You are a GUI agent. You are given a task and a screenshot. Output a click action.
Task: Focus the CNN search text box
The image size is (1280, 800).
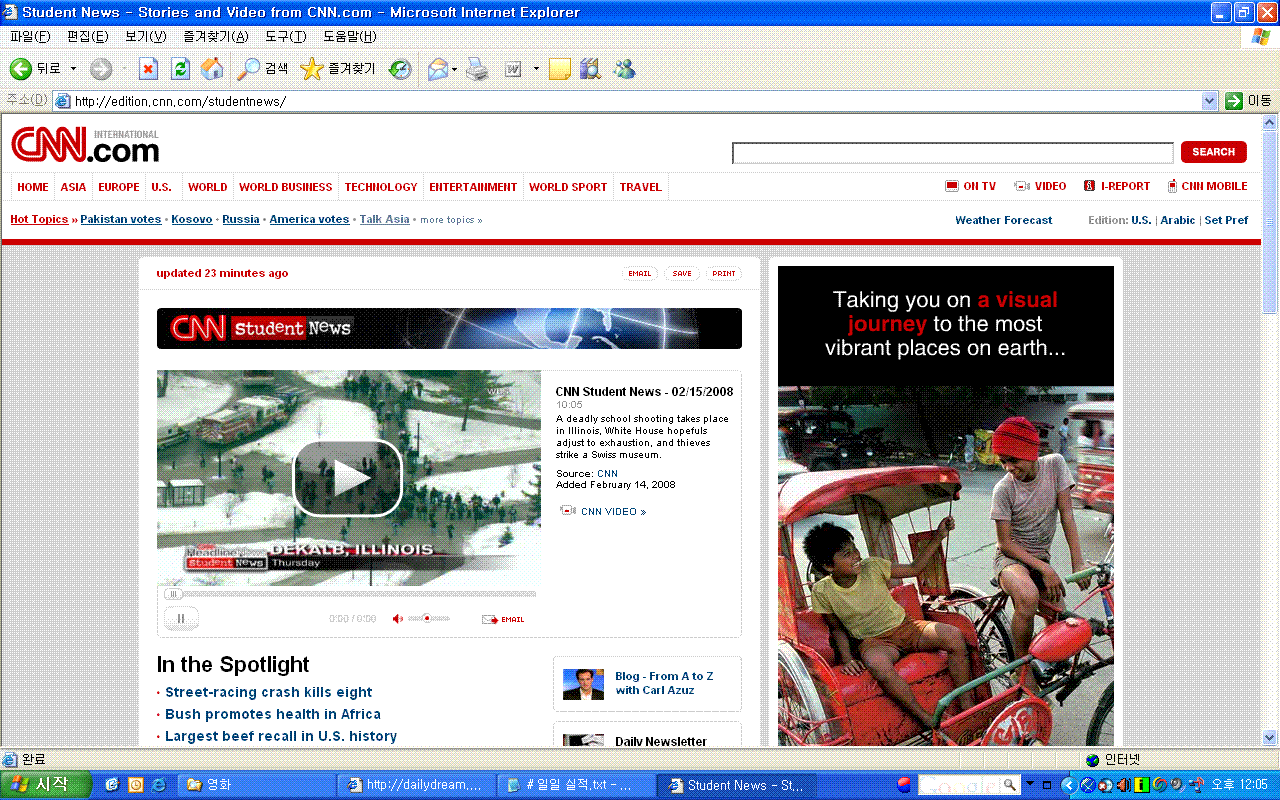click(952, 152)
